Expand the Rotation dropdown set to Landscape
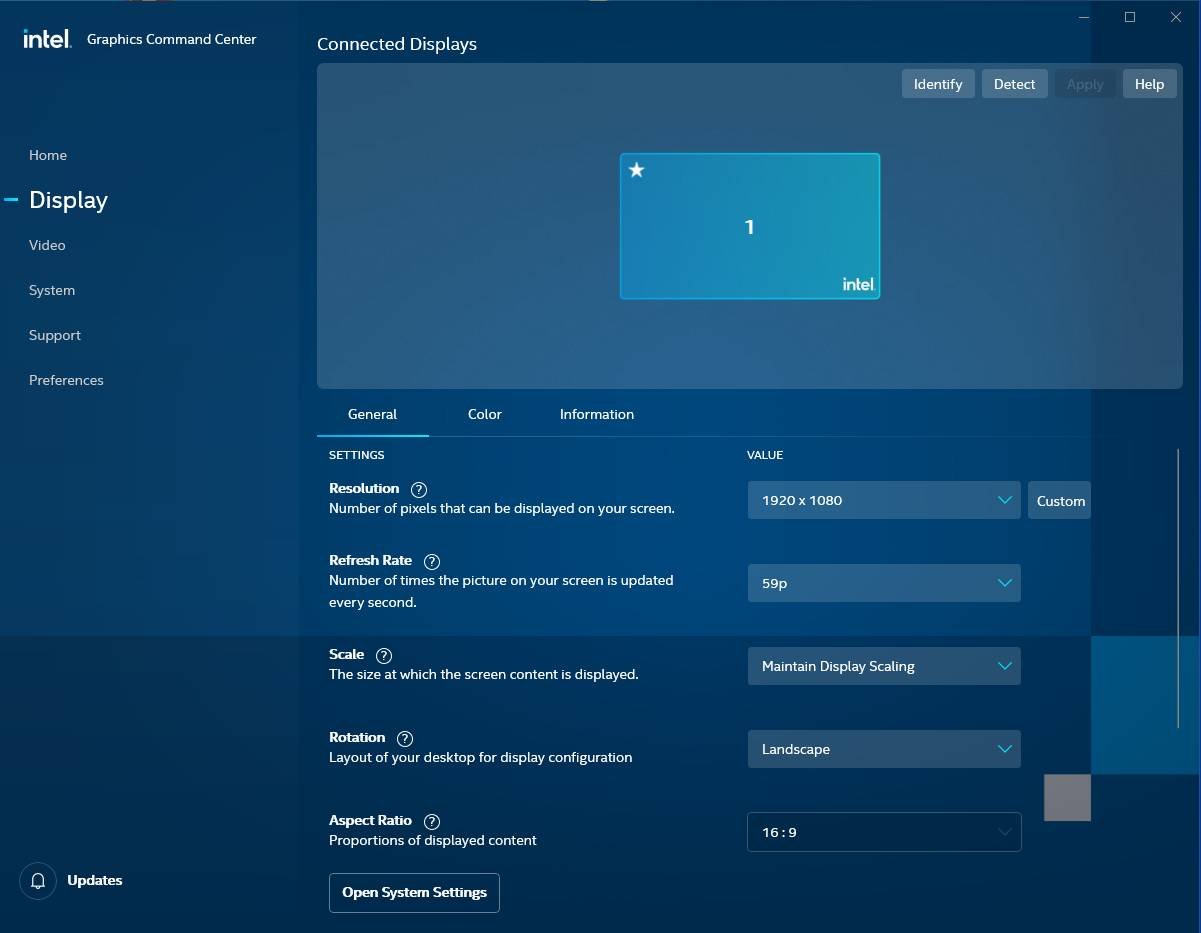The width and height of the screenshot is (1201, 933). (883, 749)
